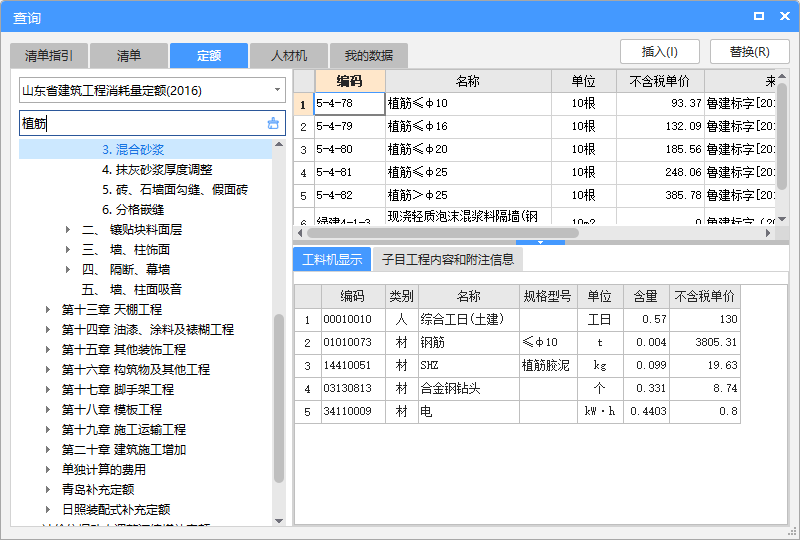Expand 日照装配式补充定额 arrow
The height and width of the screenshot is (540, 800).
pyautogui.click(x=48, y=509)
